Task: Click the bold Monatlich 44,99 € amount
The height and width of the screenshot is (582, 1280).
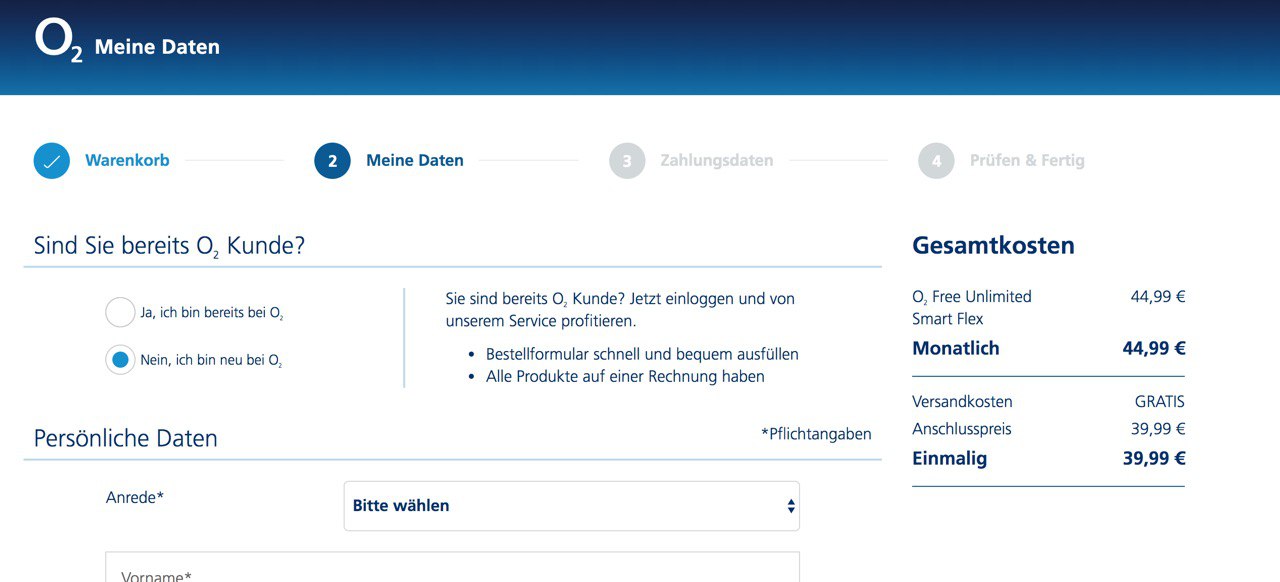Action: coord(1154,349)
